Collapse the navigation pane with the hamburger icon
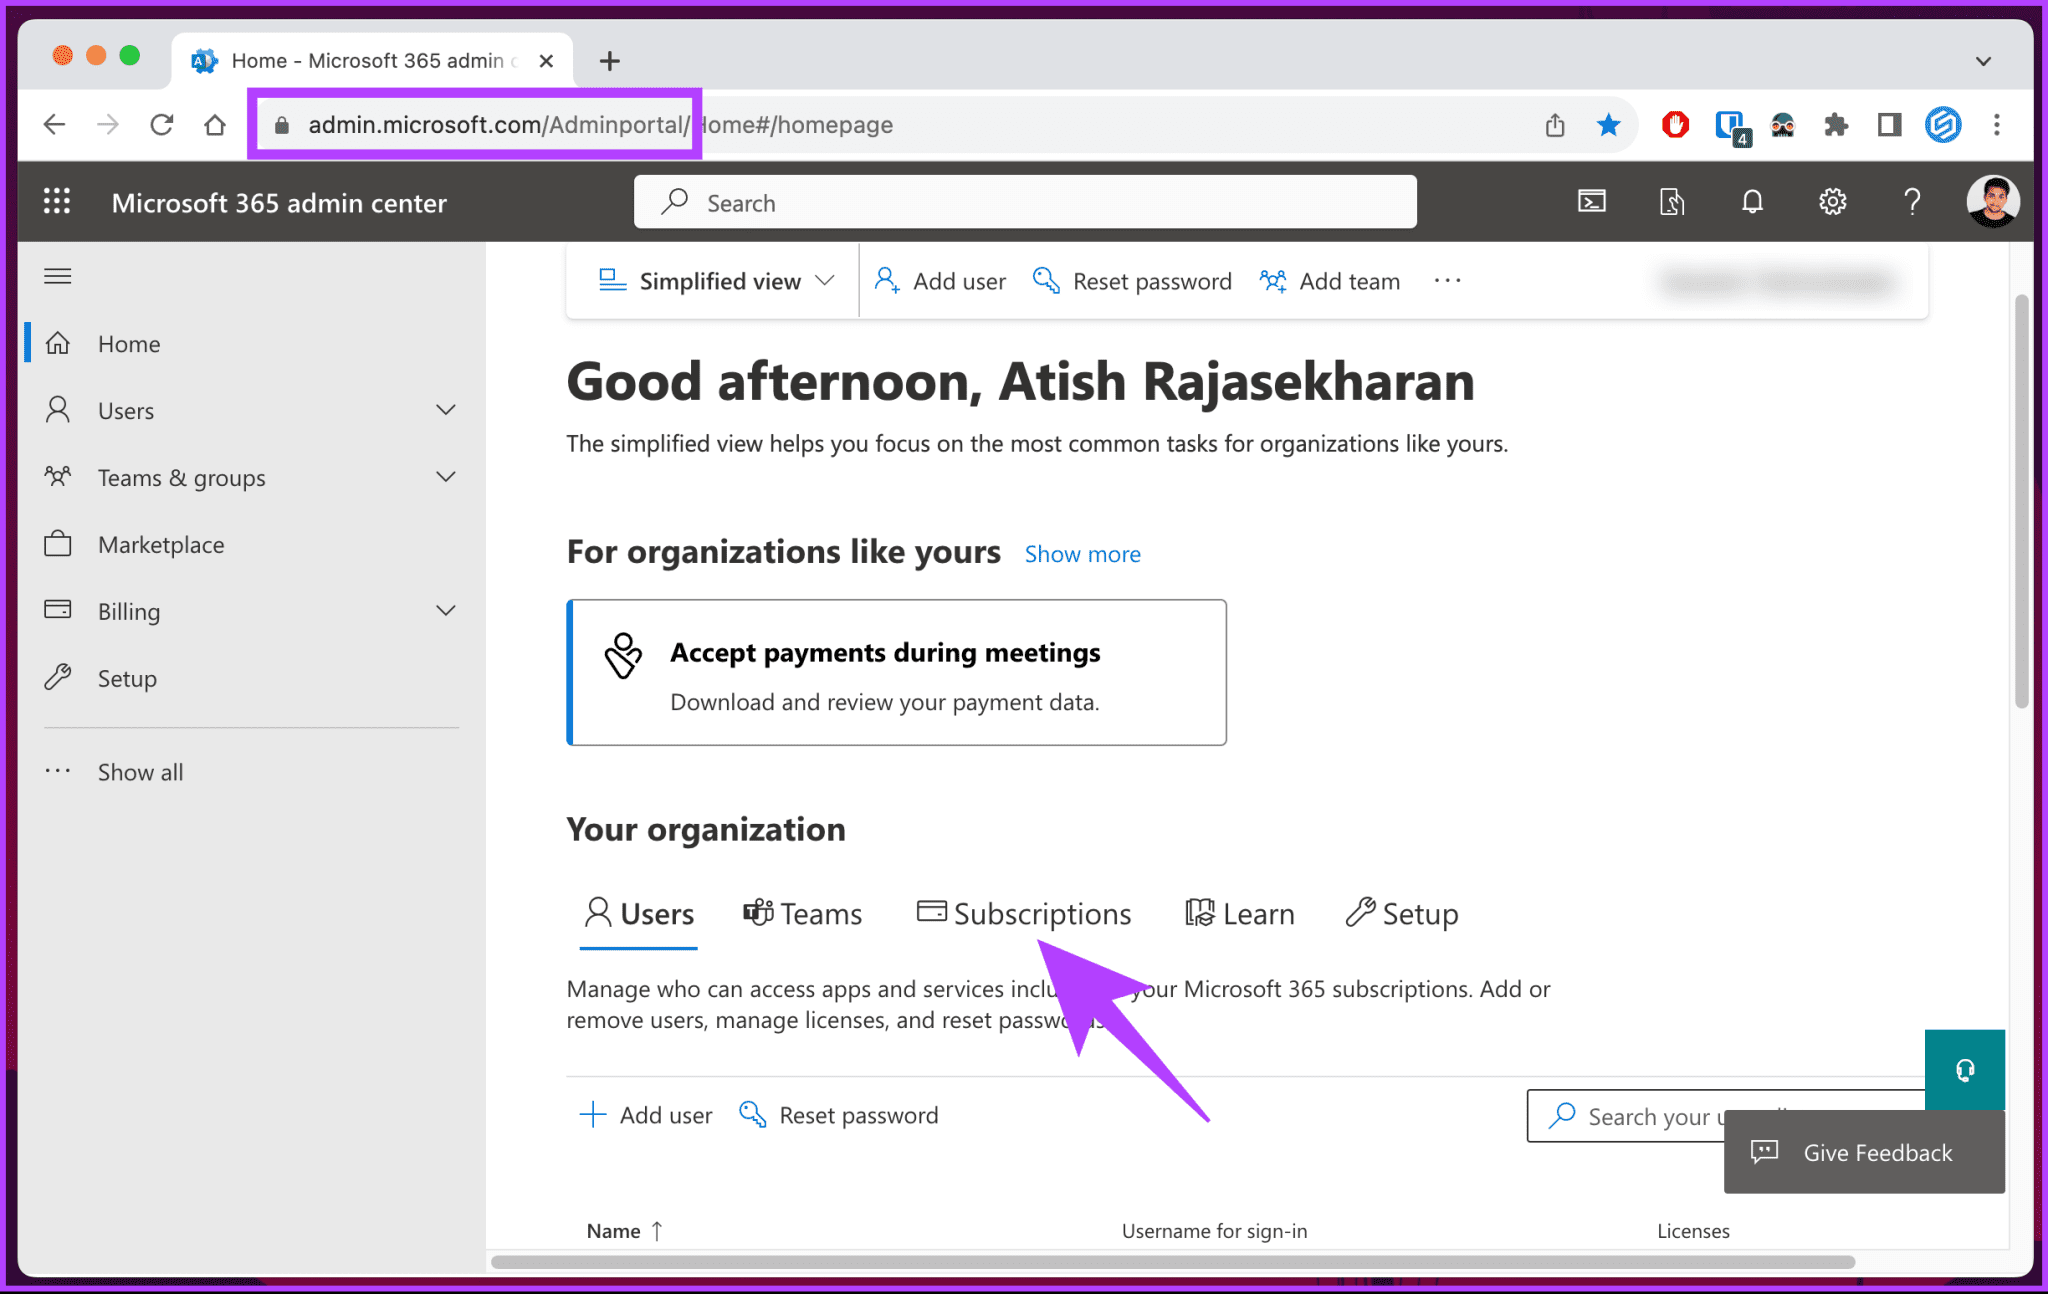The image size is (2048, 1294). point(57,275)
